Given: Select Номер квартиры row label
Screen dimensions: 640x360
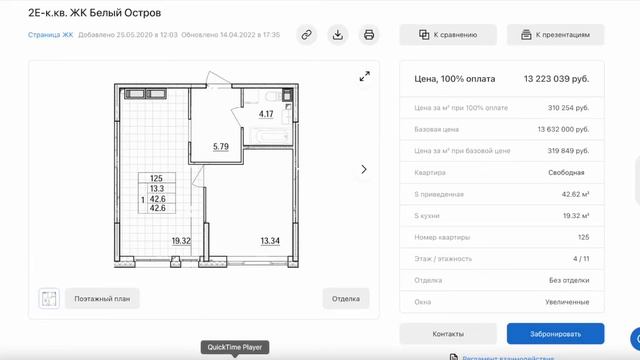Looking at the screenshot, I should (442, 237).
